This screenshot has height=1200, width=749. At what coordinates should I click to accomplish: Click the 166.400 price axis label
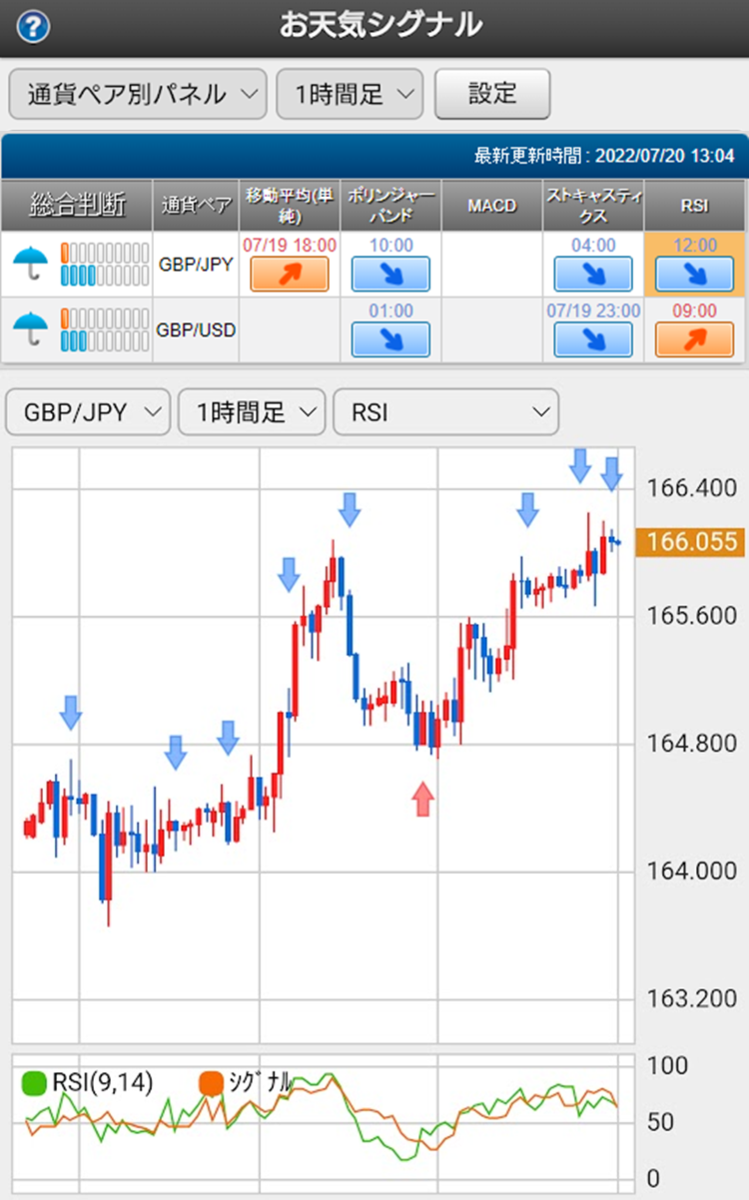(692, 489)
